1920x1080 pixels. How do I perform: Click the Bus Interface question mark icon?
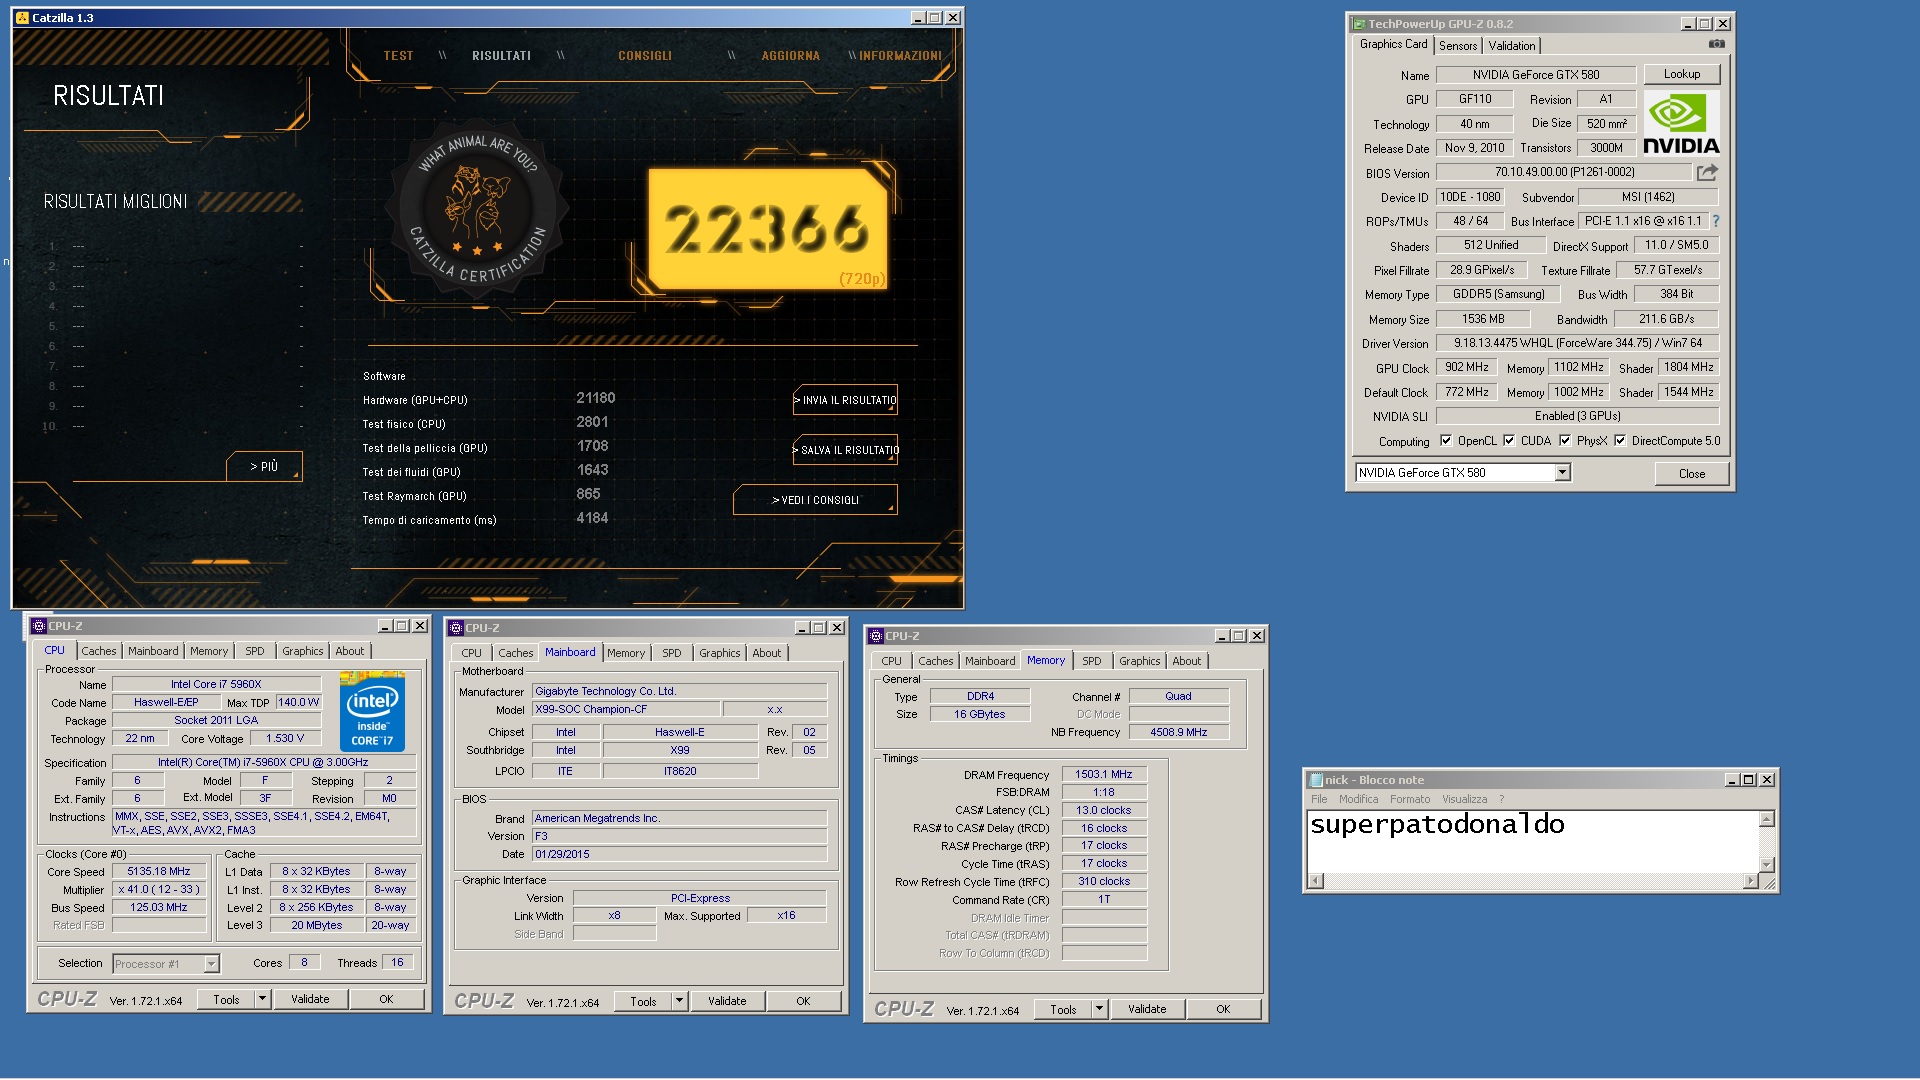pyautogui.click(x=1716, y=221)
